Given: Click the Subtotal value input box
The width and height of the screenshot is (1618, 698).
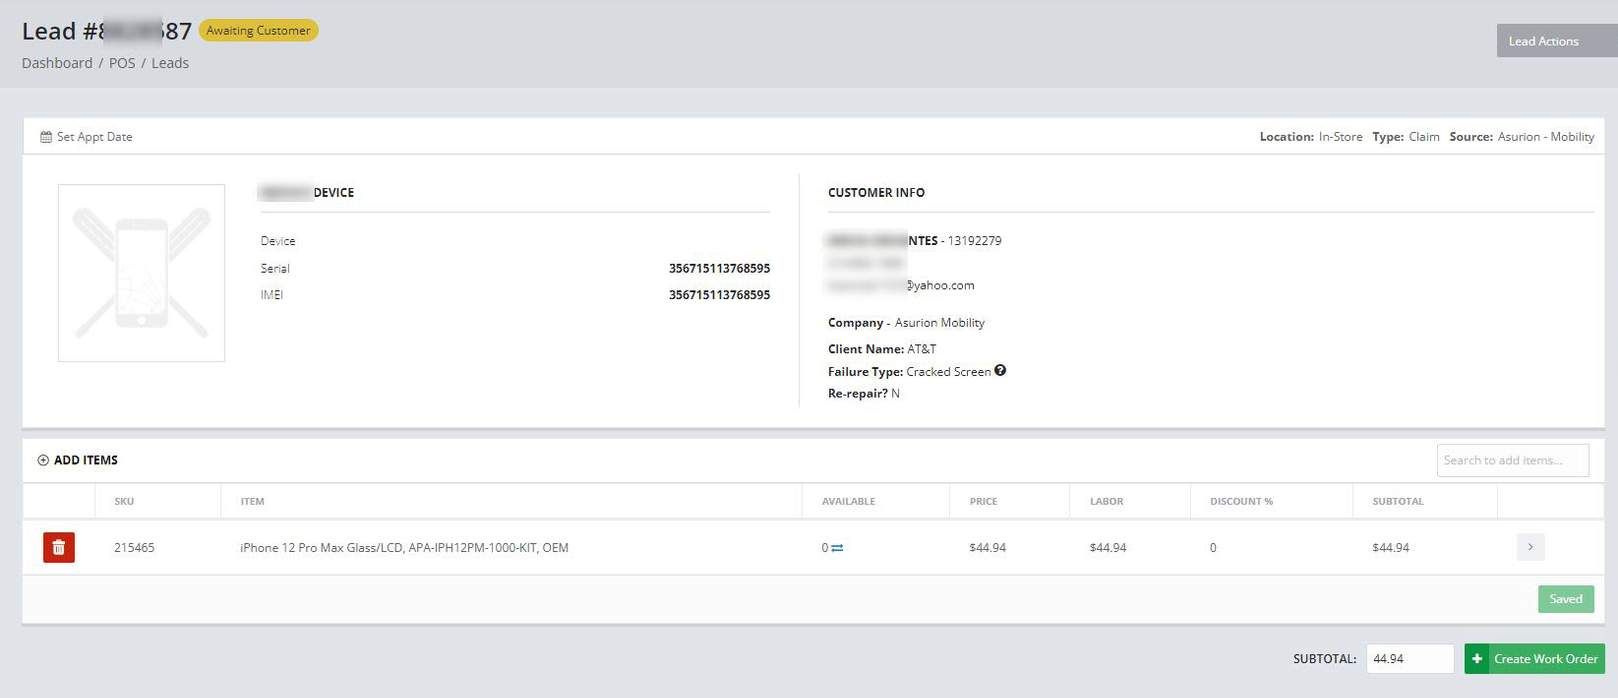Looking at the screenshot, I should (x=1409, y=659).
